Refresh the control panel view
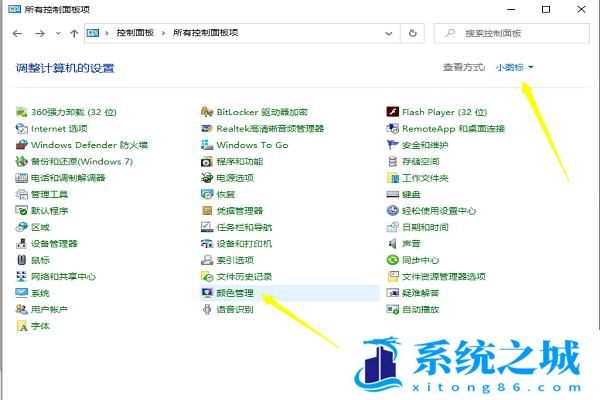The width and height of the screenshot is (600, 400). click(x=412, y=33)
